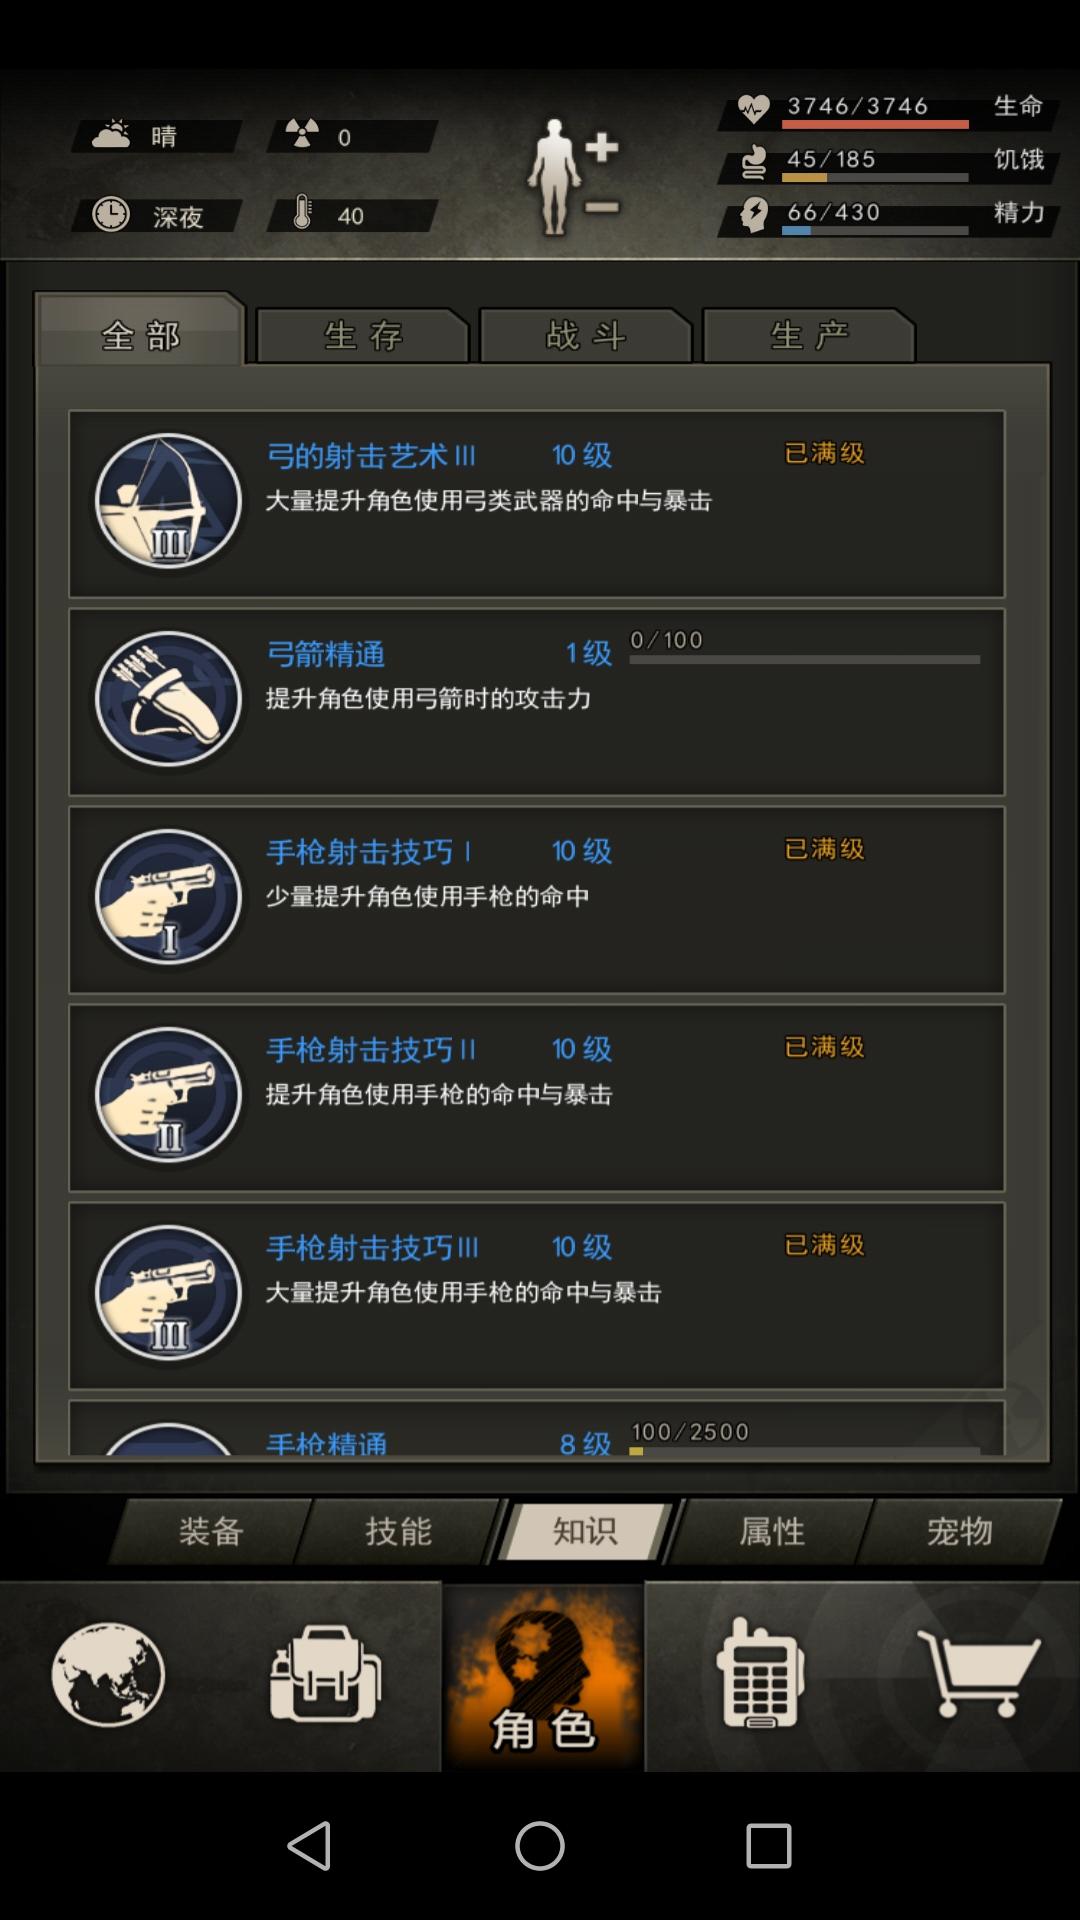Open the 技能 skills section
This screenshot has width=1080, height=1920.
point(398,1531)
